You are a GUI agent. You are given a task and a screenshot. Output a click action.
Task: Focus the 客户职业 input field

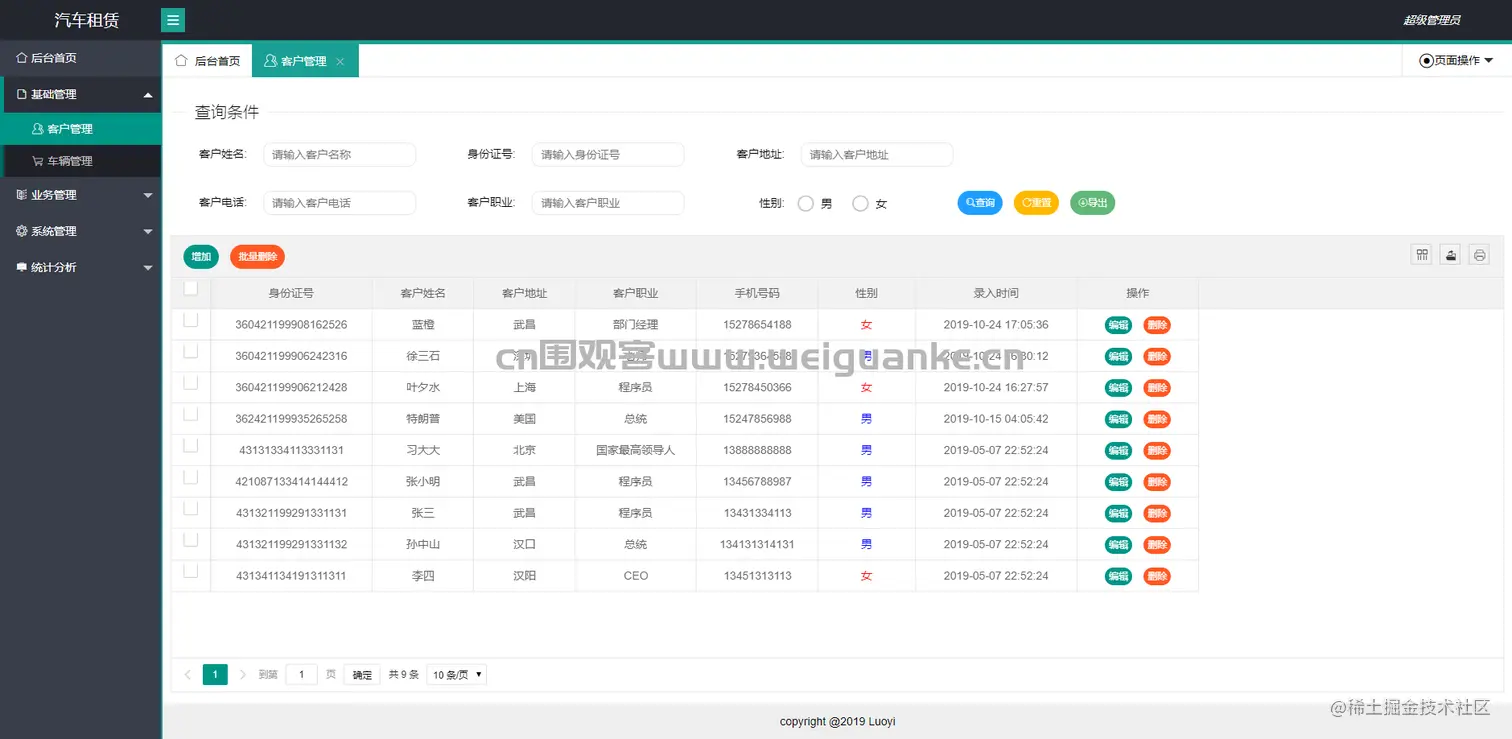pyautogui.click(x=608, y=203)
